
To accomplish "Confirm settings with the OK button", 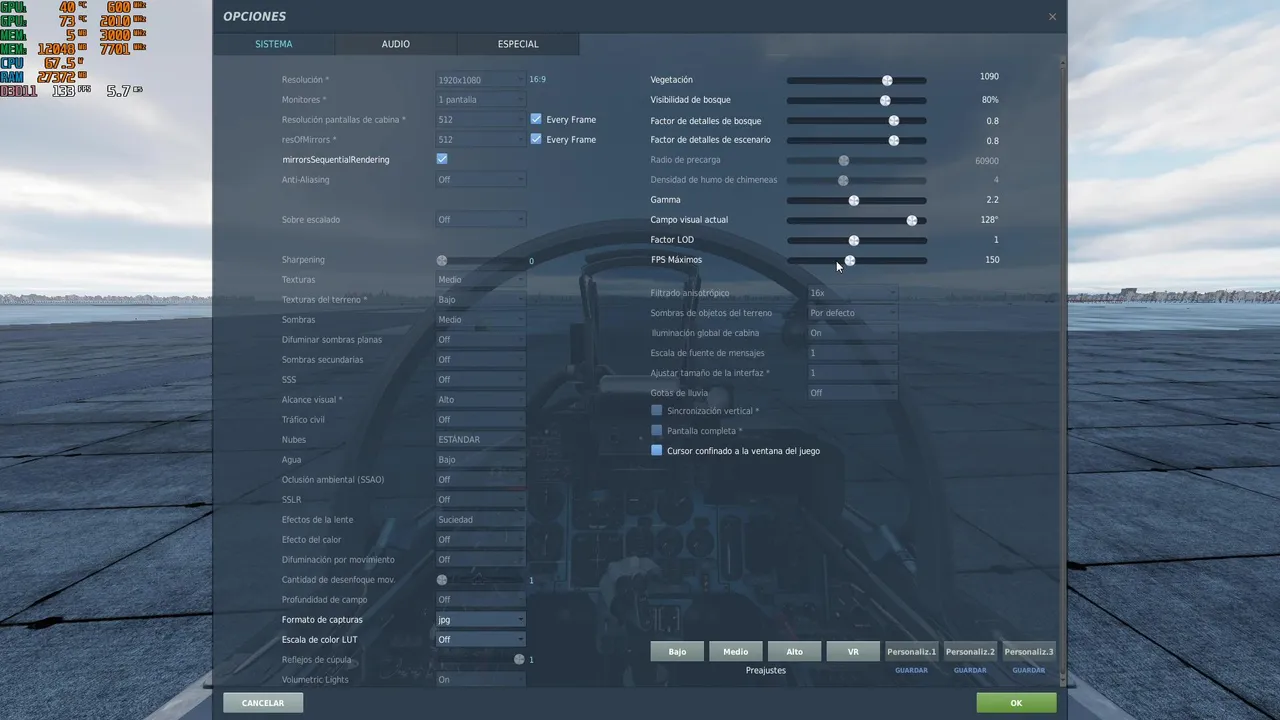I will (1016, 703).
